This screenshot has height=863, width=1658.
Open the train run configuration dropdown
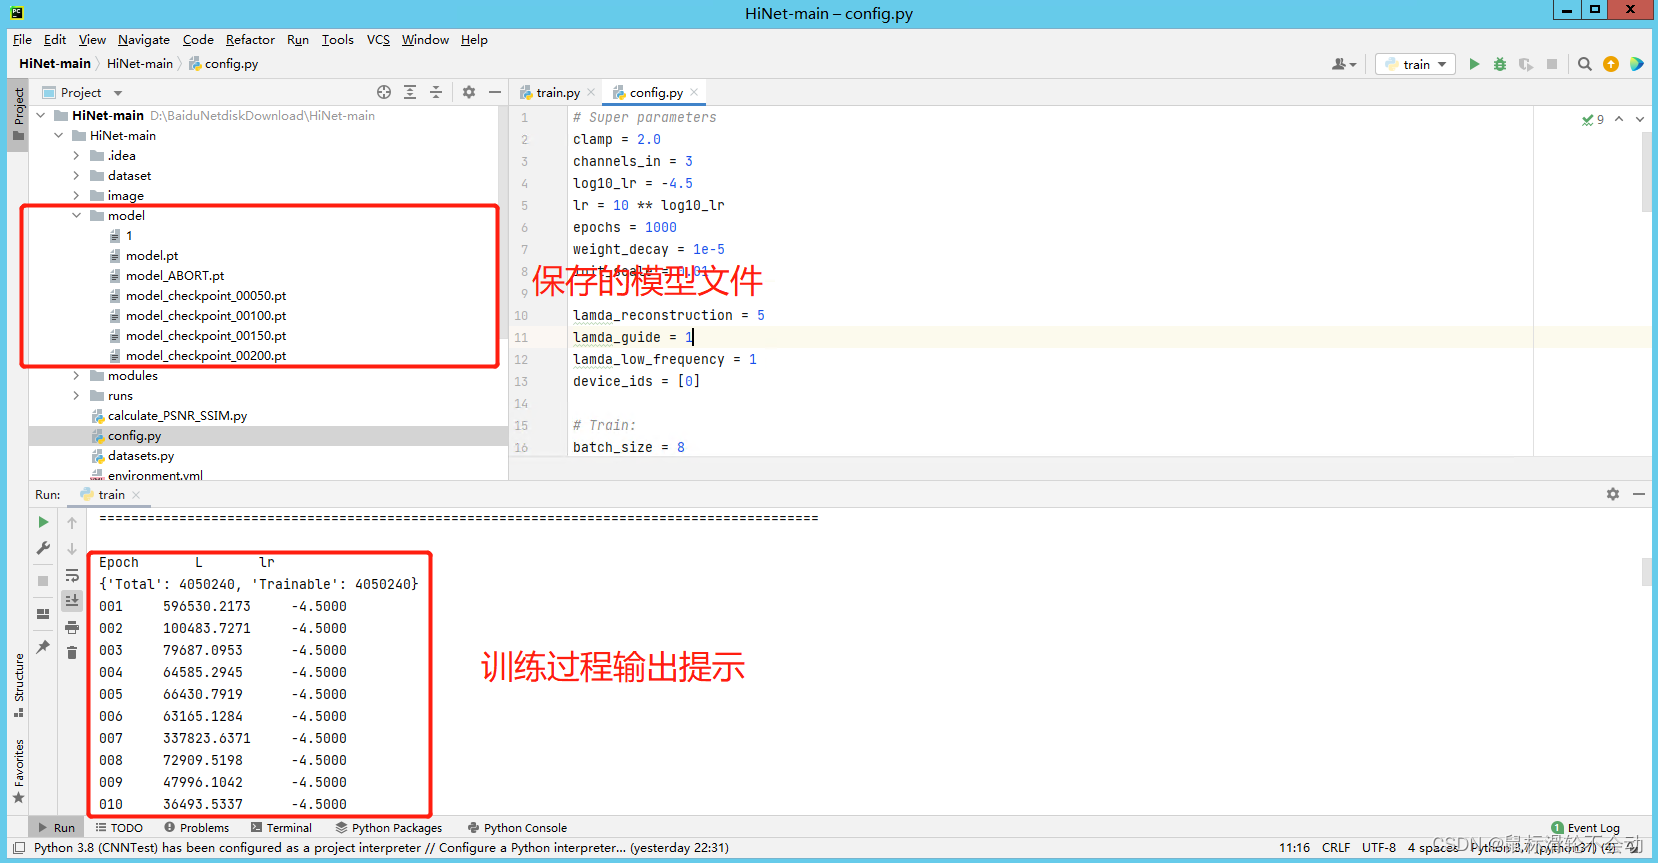(x=1415, y=64)
